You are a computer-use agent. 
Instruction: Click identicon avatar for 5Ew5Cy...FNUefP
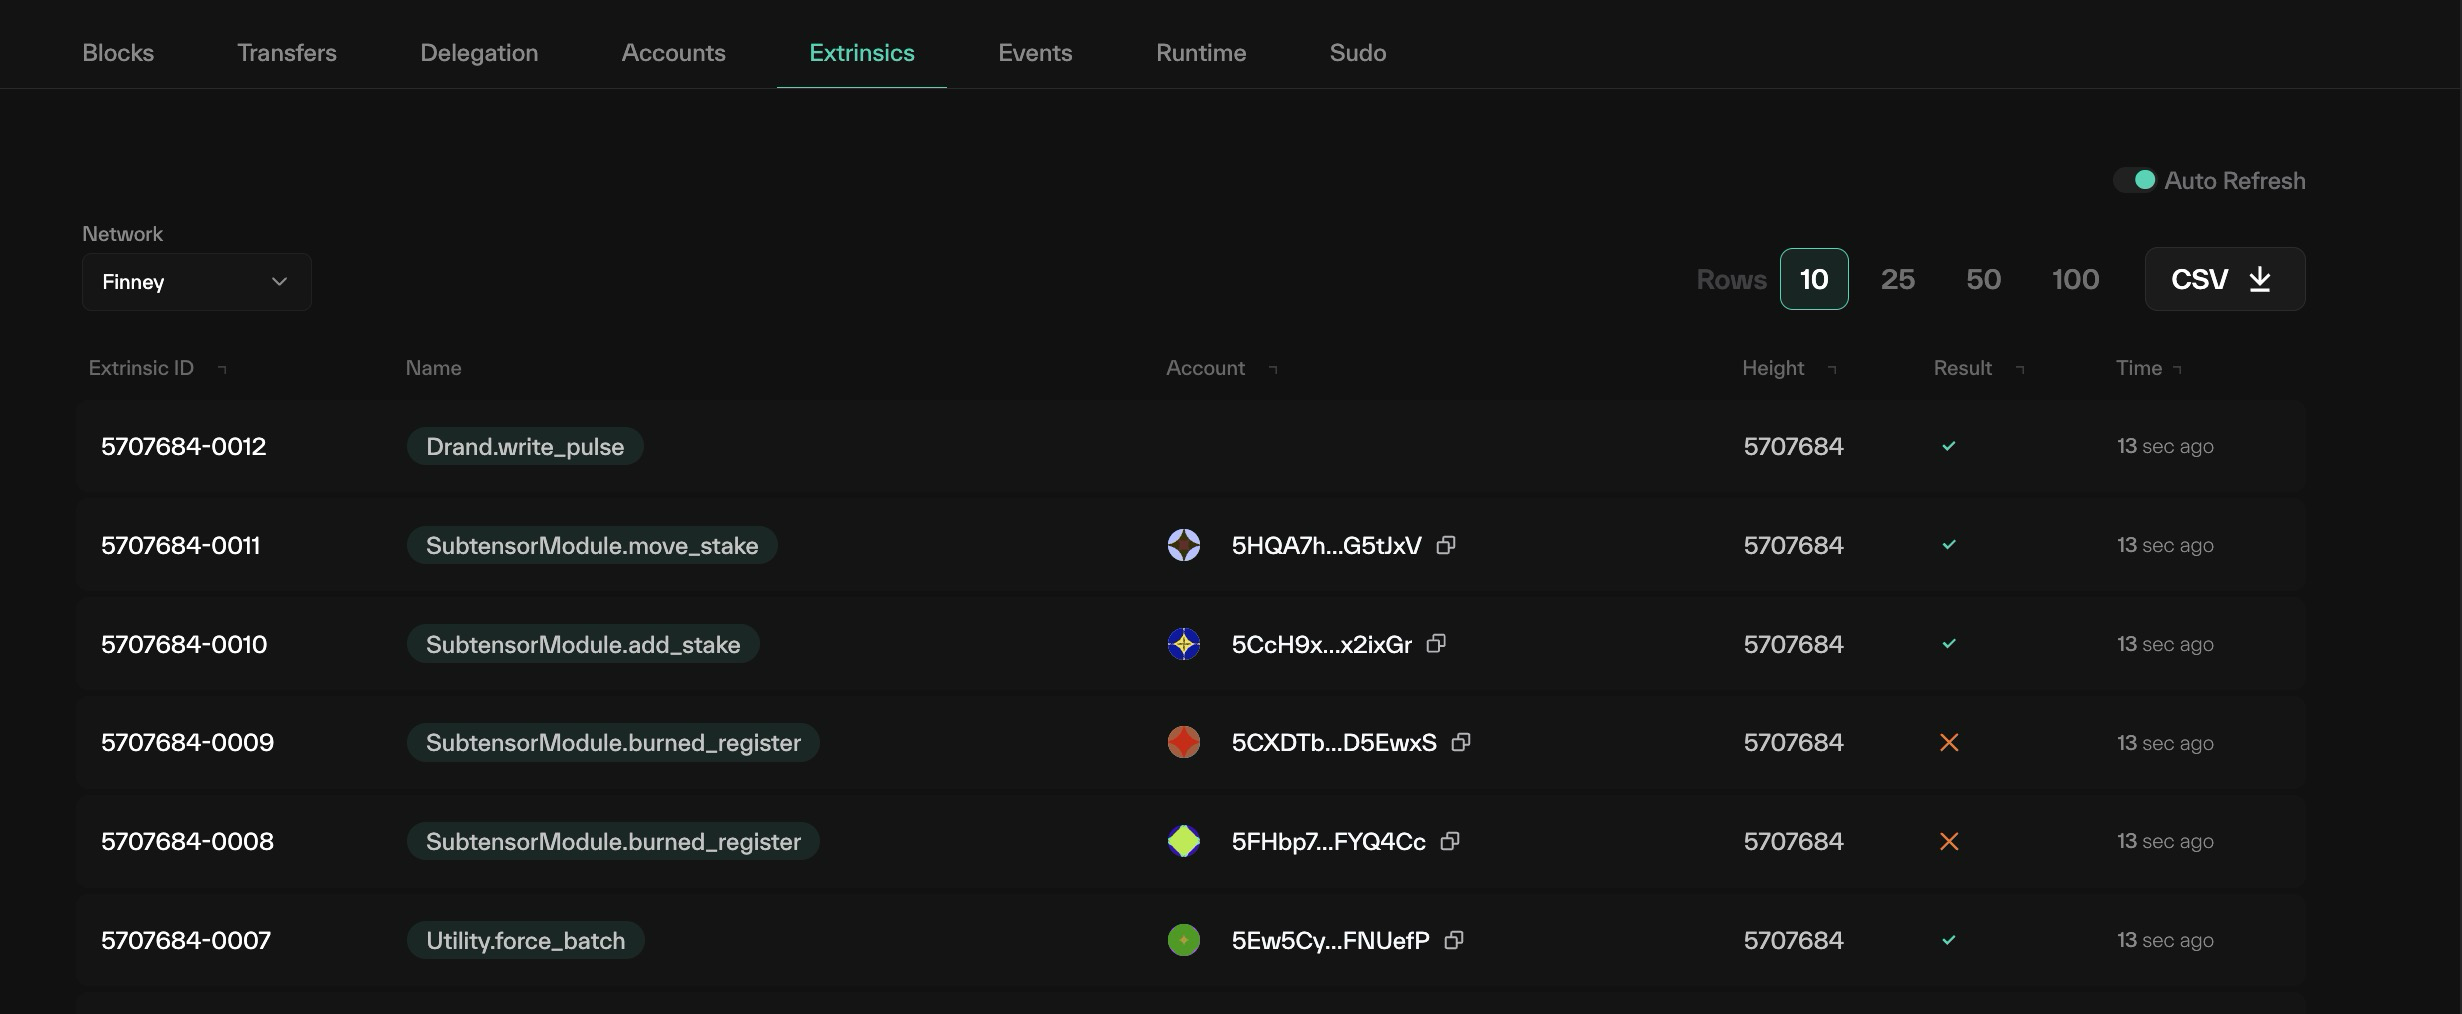tap(1184, 940)
